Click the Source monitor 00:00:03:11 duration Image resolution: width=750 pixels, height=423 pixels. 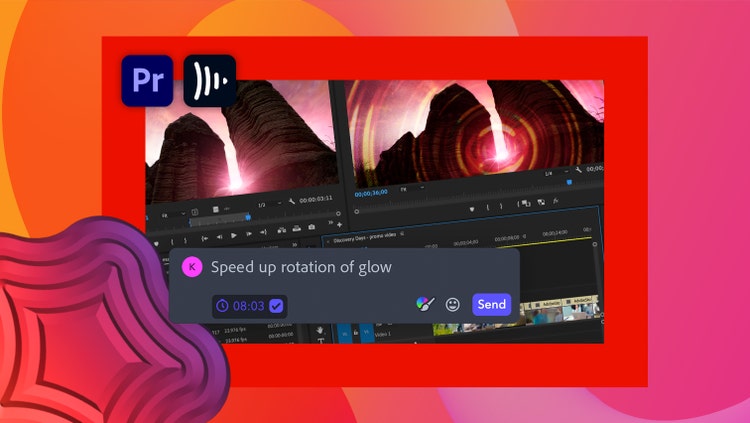(x=316, y=199)
